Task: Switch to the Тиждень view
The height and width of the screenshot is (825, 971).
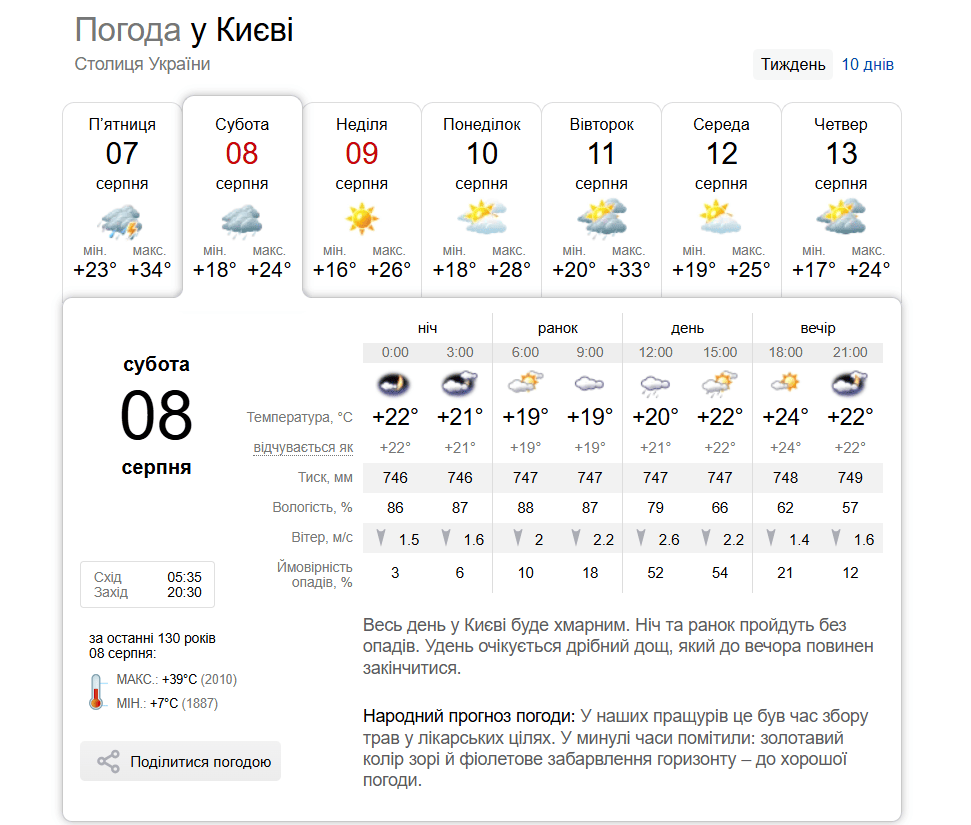Action: click(793, 64)
